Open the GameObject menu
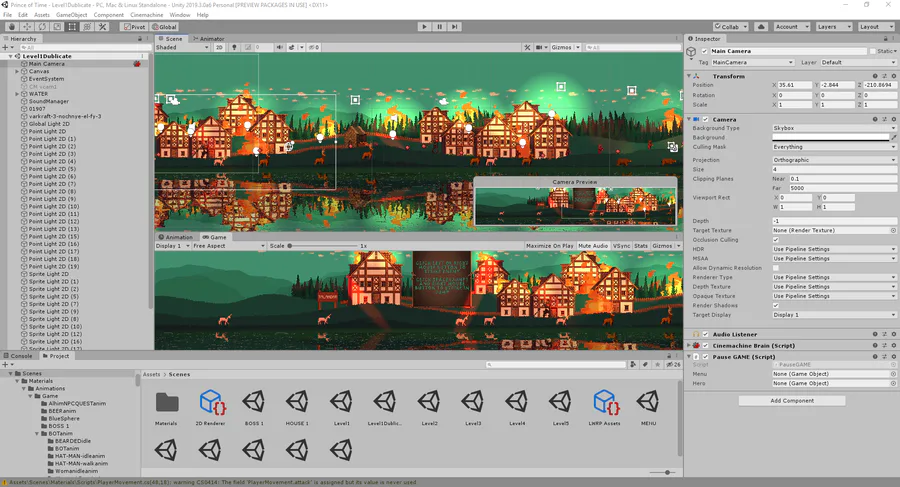900x487 pixels. [72, 15]
